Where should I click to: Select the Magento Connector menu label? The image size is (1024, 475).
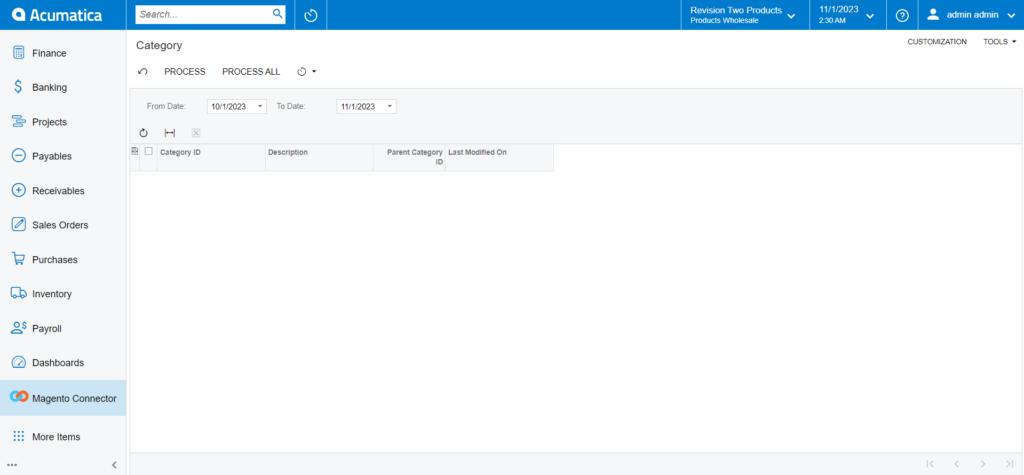(x=74, y=399)
